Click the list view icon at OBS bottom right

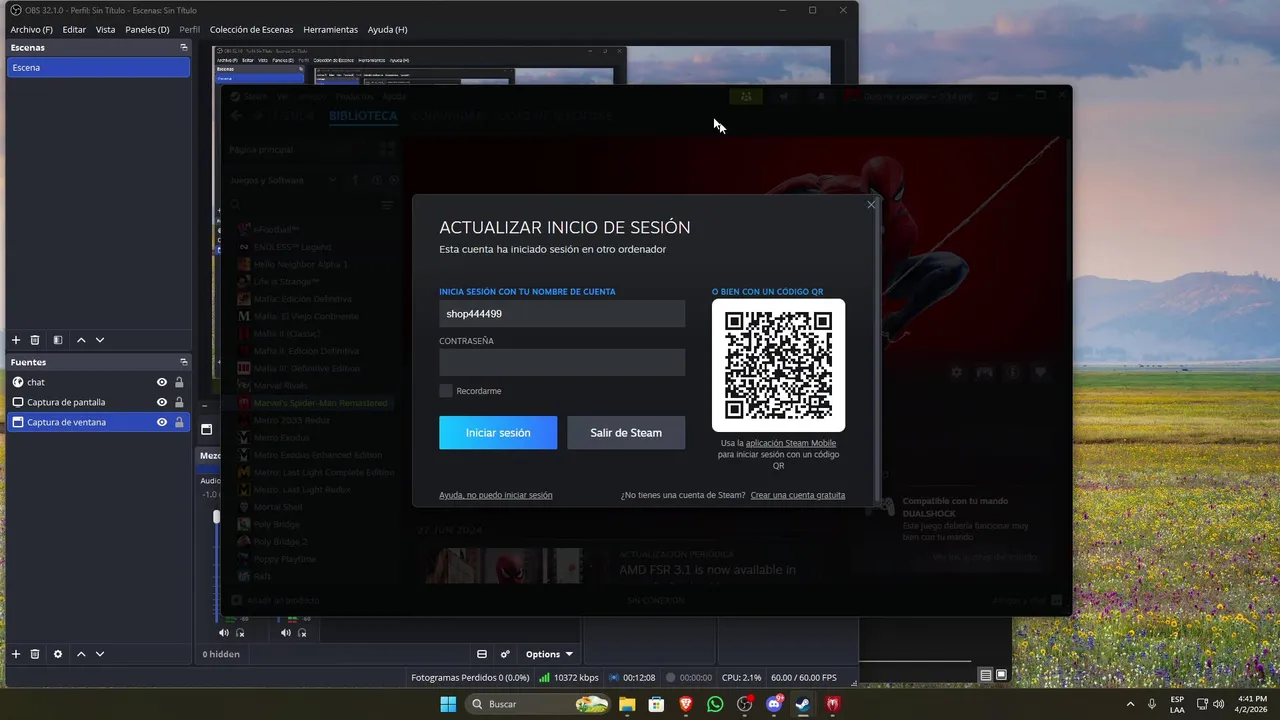click(986, 675)
